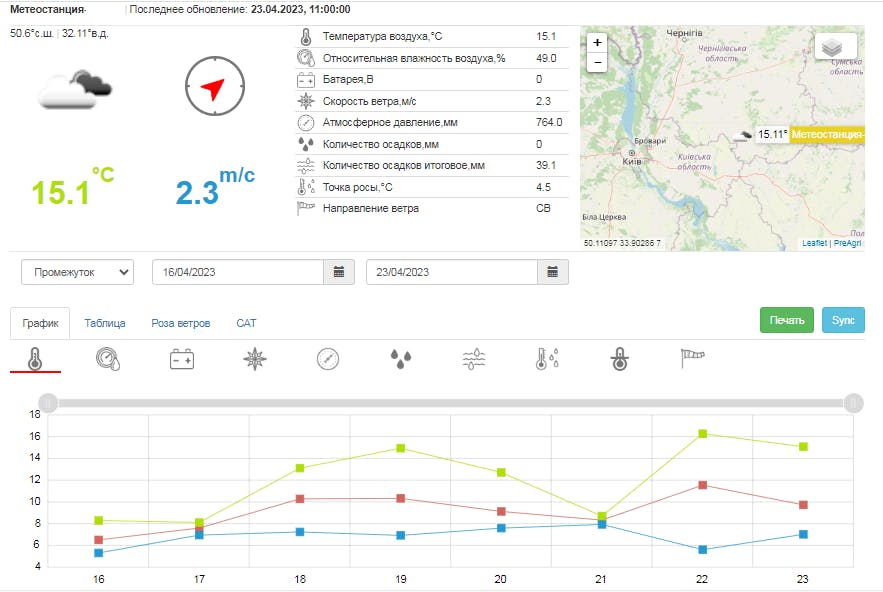
Task: Open the Роза ветров tab
Action: click(x=180, y=323)
